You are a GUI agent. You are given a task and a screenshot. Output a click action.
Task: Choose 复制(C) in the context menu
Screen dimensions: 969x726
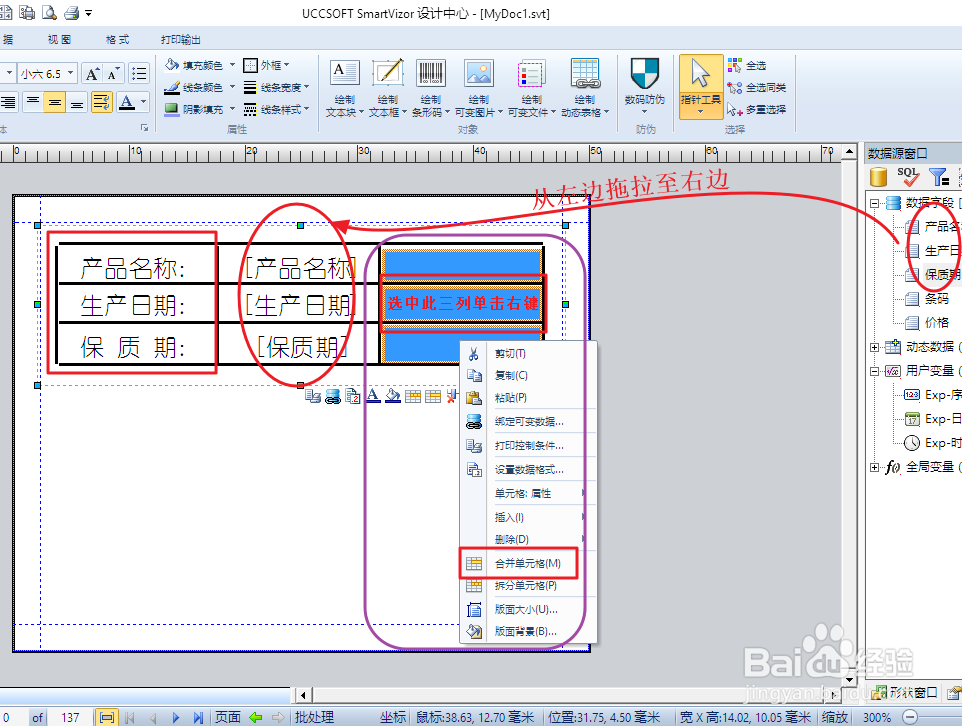coord(527,376)
